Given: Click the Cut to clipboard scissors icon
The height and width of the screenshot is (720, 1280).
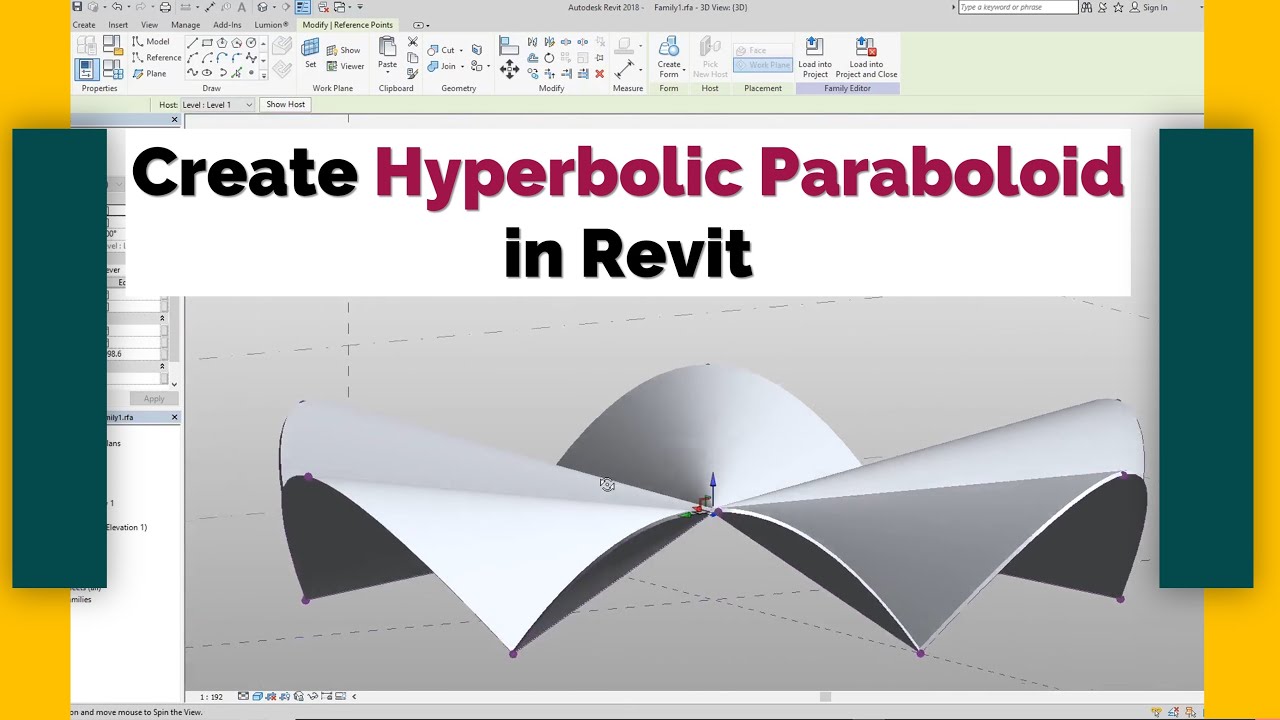Looking at the screenshot, I should pyautogui.click(x=412, y=42).
